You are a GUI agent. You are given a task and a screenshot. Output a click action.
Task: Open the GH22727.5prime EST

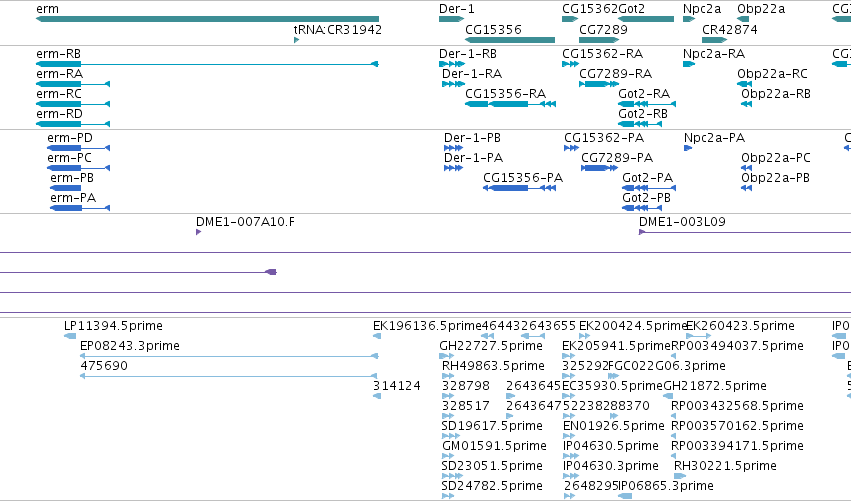447,356
